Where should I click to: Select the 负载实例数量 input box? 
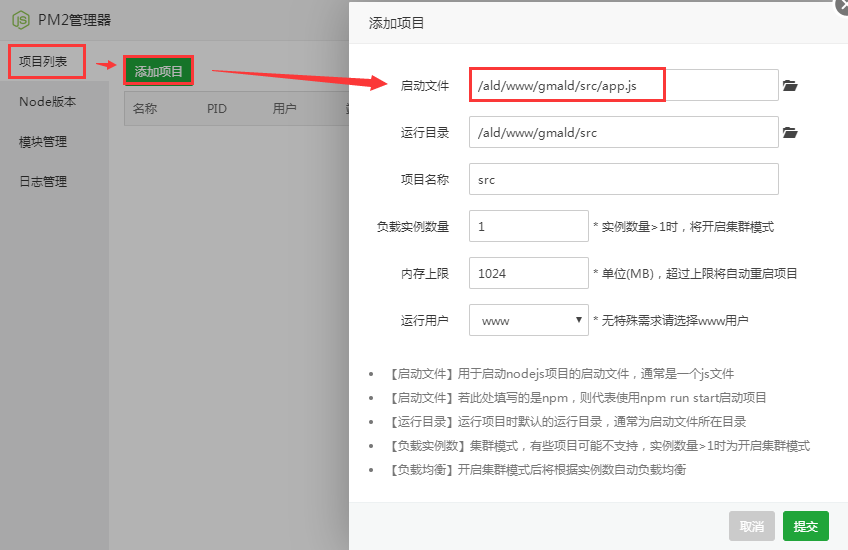pyautogui.click(x=528, y=226)
